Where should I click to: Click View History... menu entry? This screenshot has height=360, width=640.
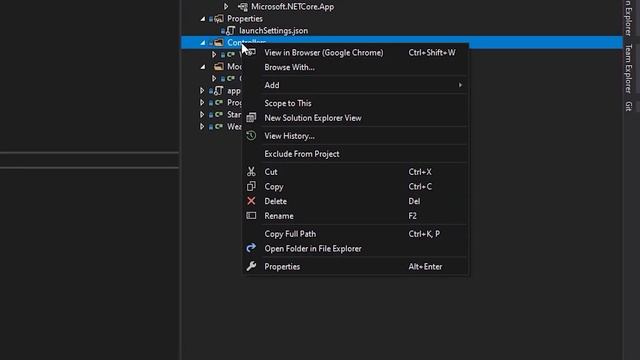(355, 136)
